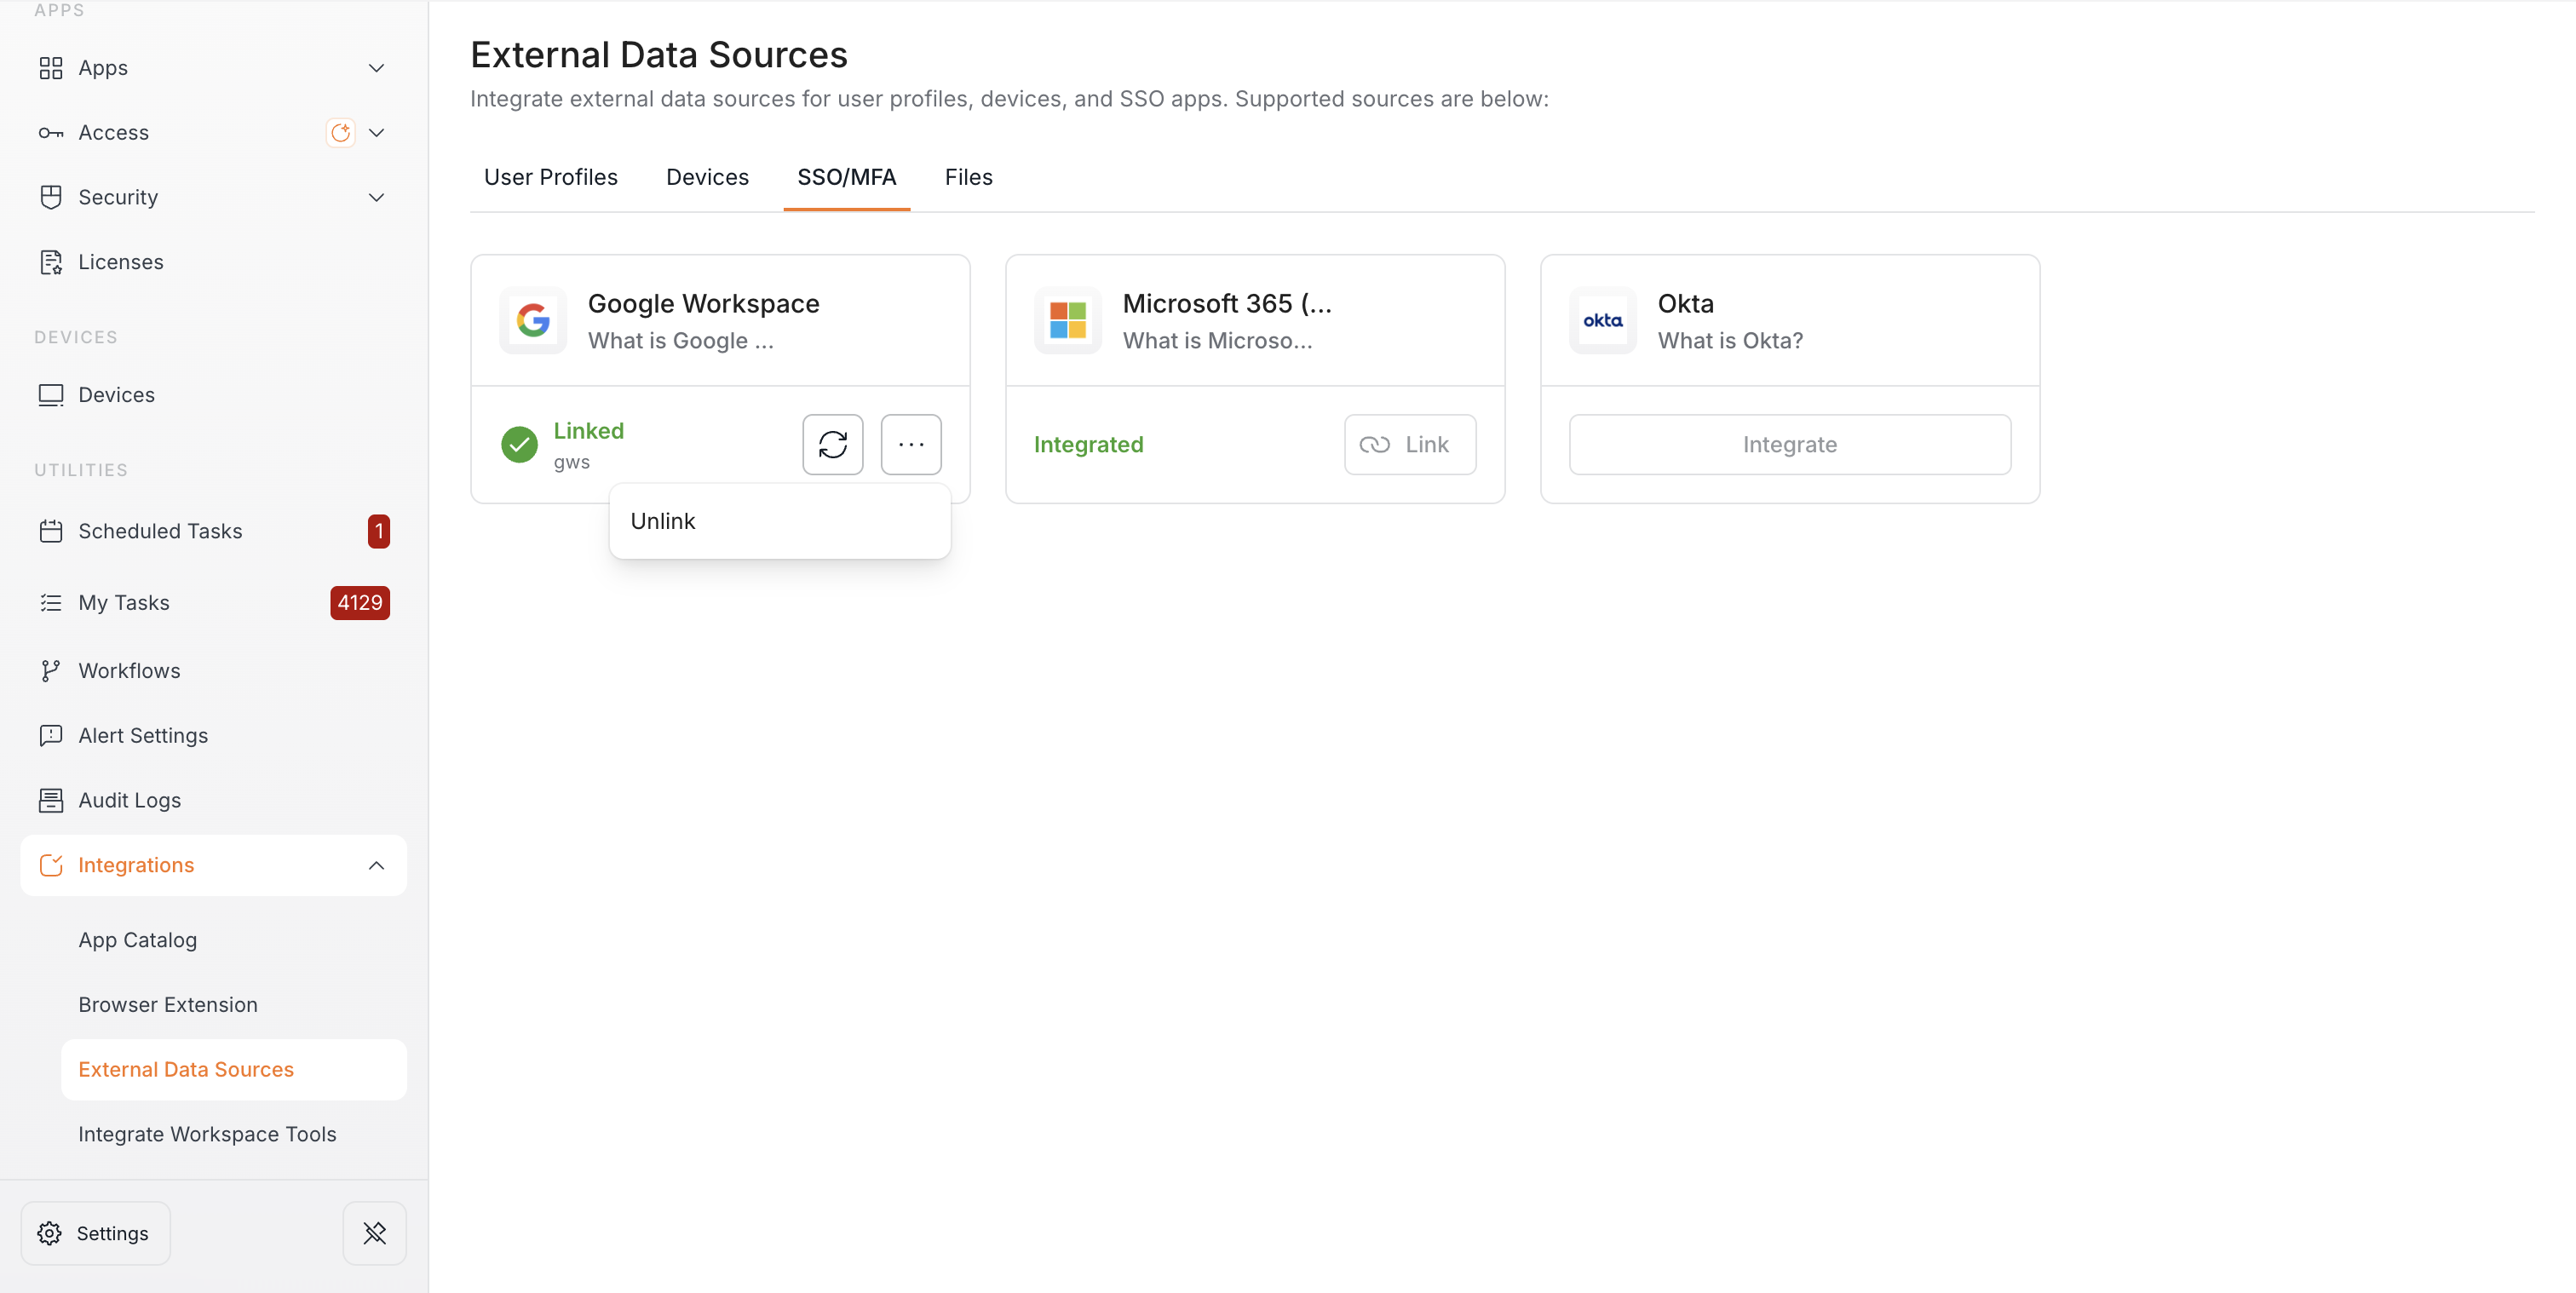The height and width of the screenshot is (1293, 2576).
Task: Click the Apps grid icon in sidebar
Action: click(x=51, y=68)
